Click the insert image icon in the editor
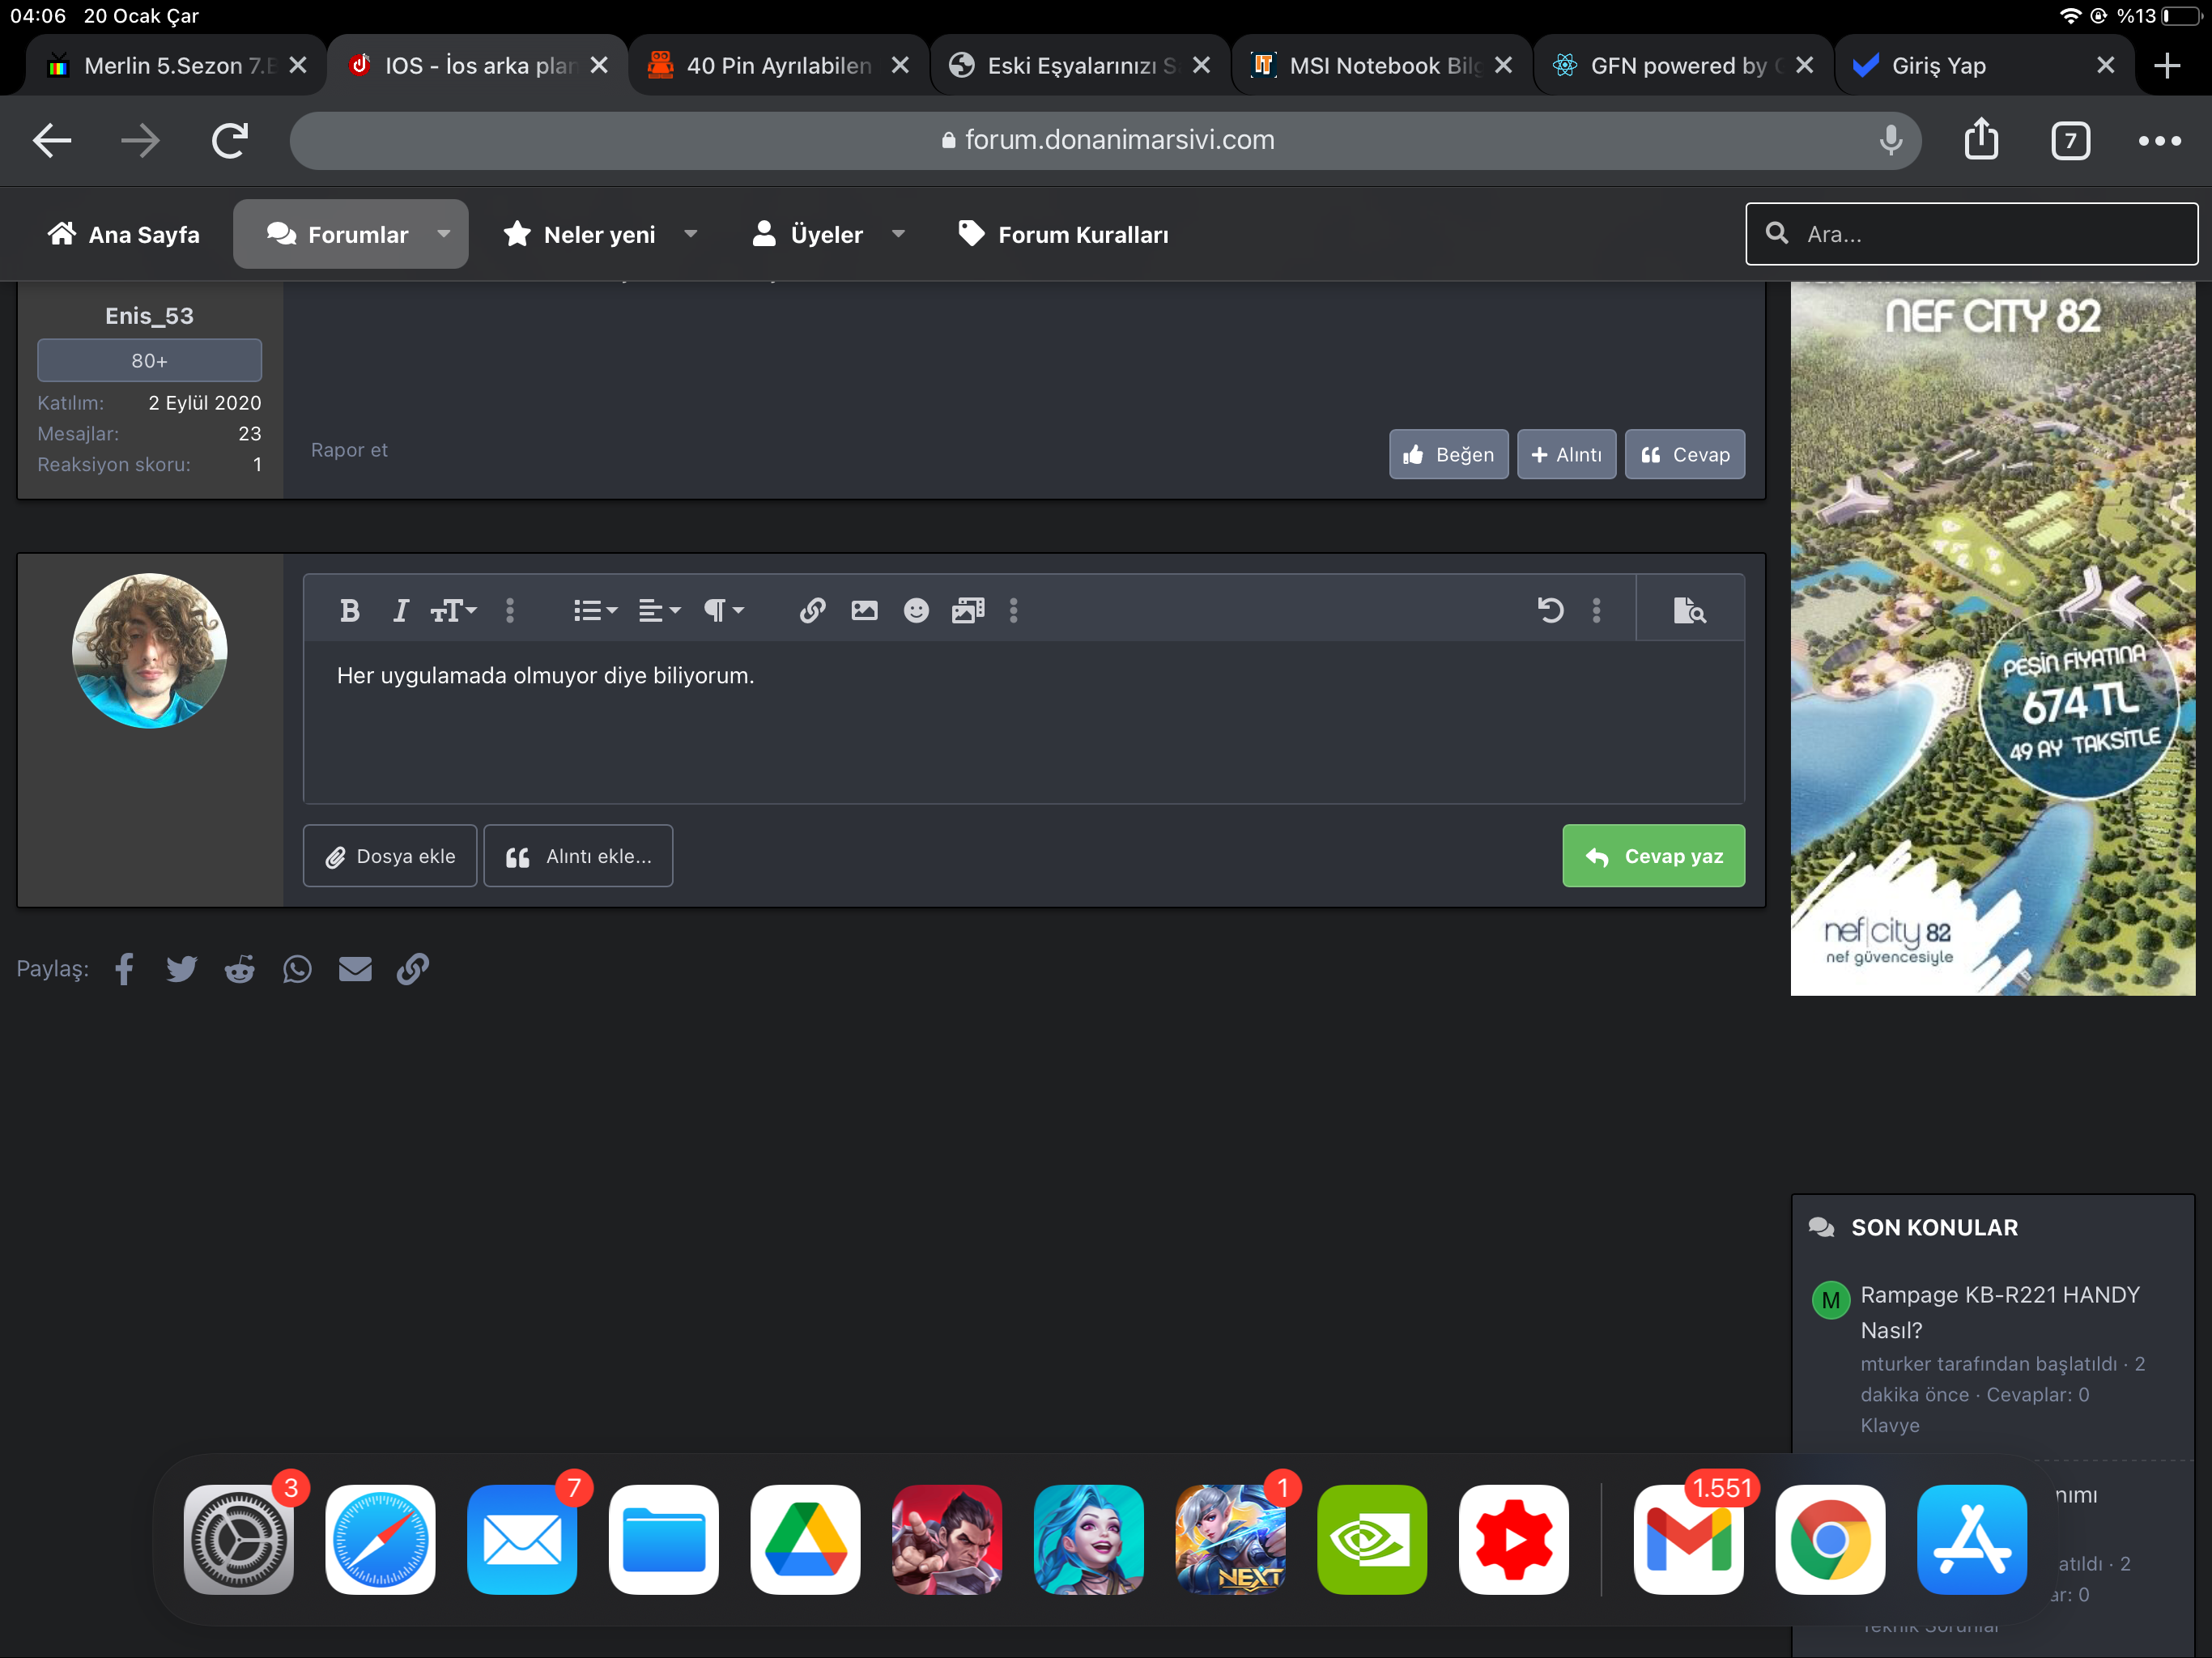Image resolution: width=2212 pixels, height=1658 pixels. 864,611
